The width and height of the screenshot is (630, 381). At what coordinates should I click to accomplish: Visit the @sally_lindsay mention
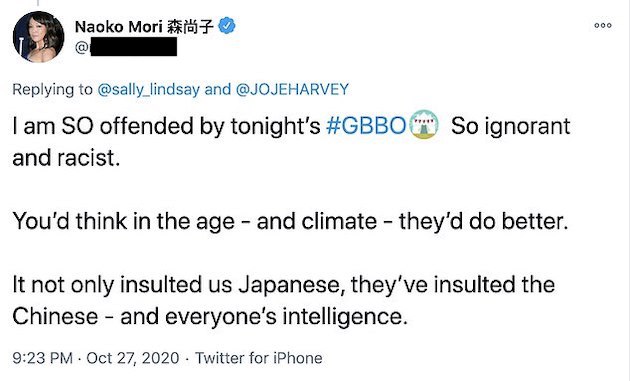(x=148, y=89)
